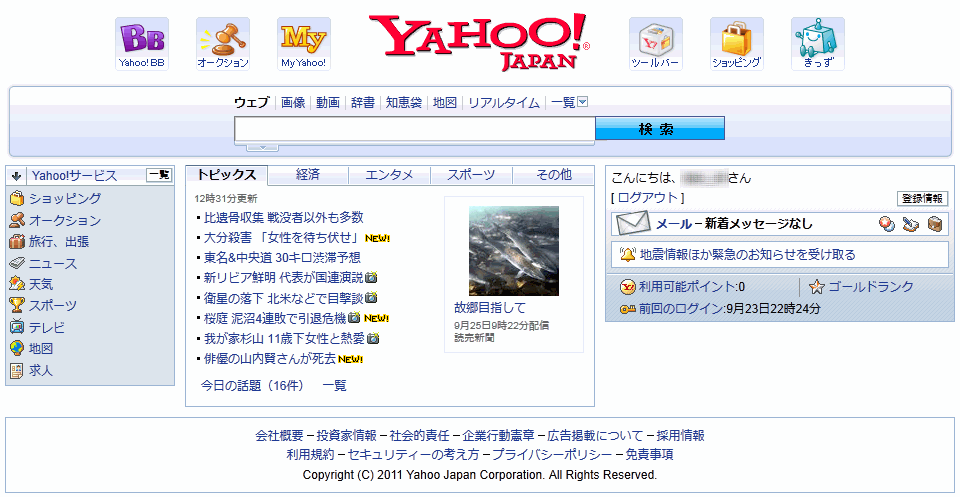Click the box icon at mail row end
Image resolution: width=960 pixels, height=497 pixels.
click(934, 225)
